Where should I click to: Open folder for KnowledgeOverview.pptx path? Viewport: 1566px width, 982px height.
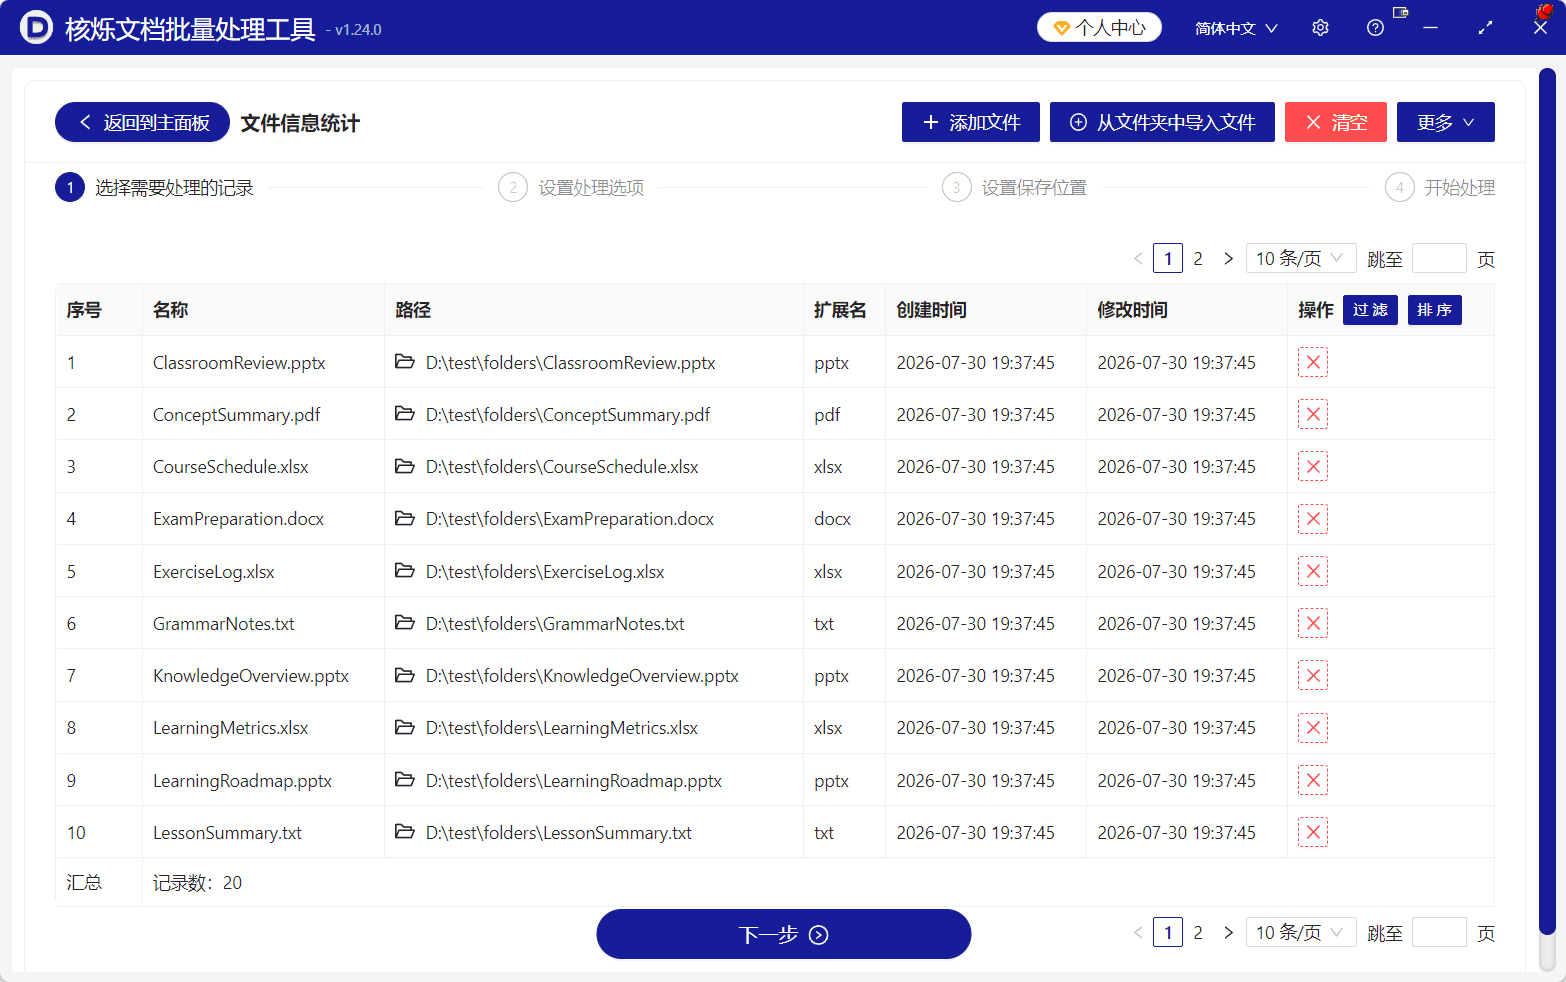coord(405,675)
